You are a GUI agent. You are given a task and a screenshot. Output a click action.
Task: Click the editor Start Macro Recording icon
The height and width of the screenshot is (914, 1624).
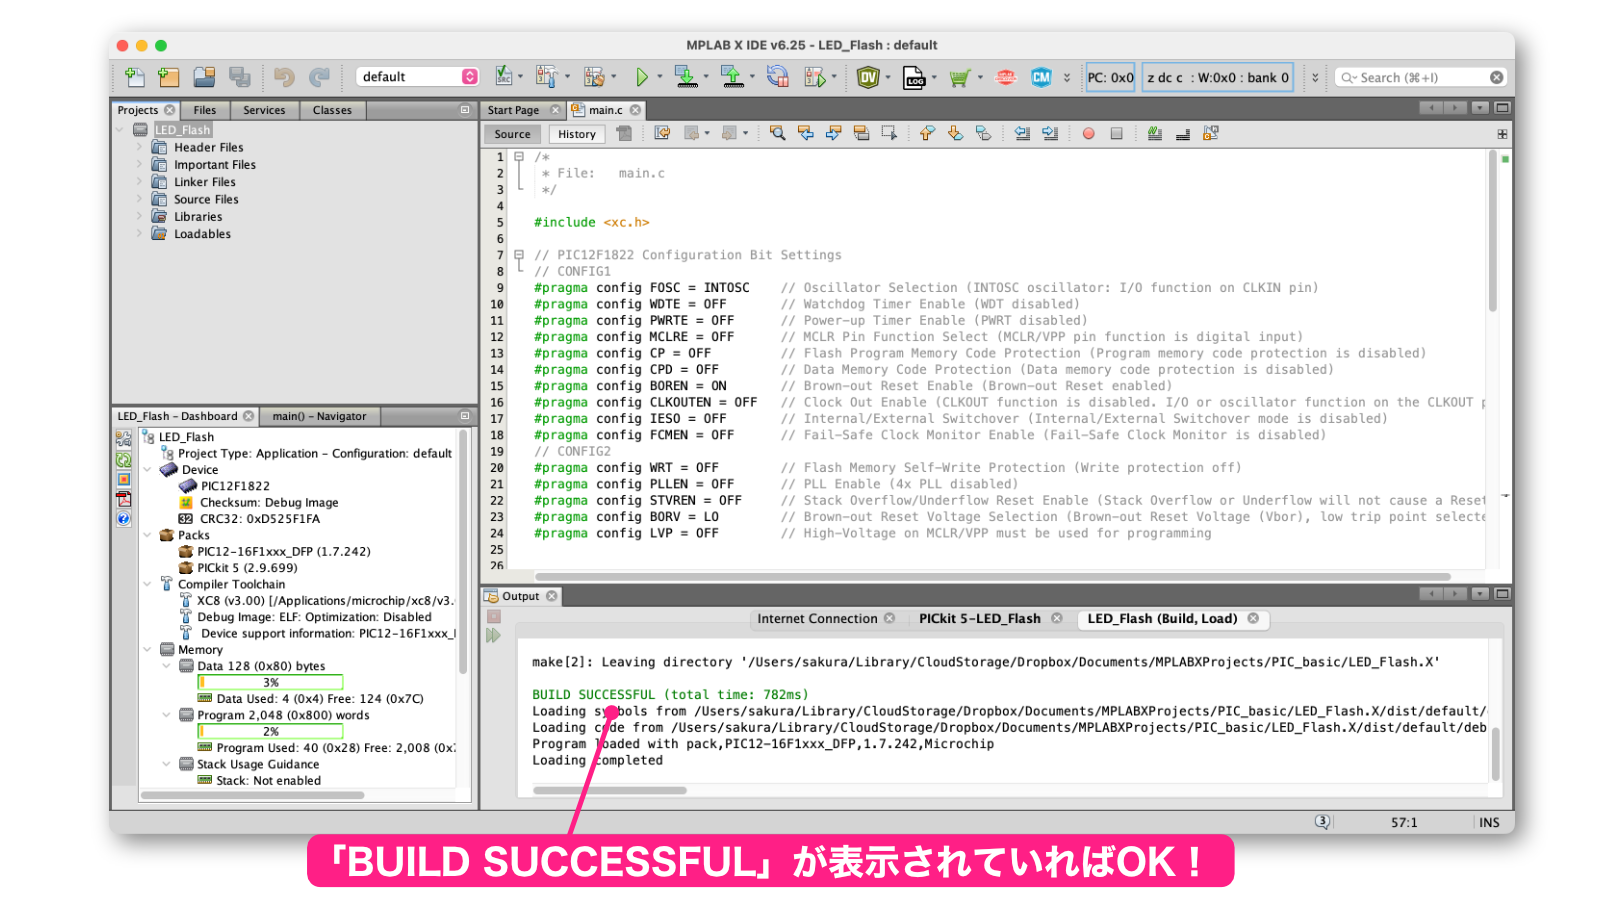coord(1088,133)
